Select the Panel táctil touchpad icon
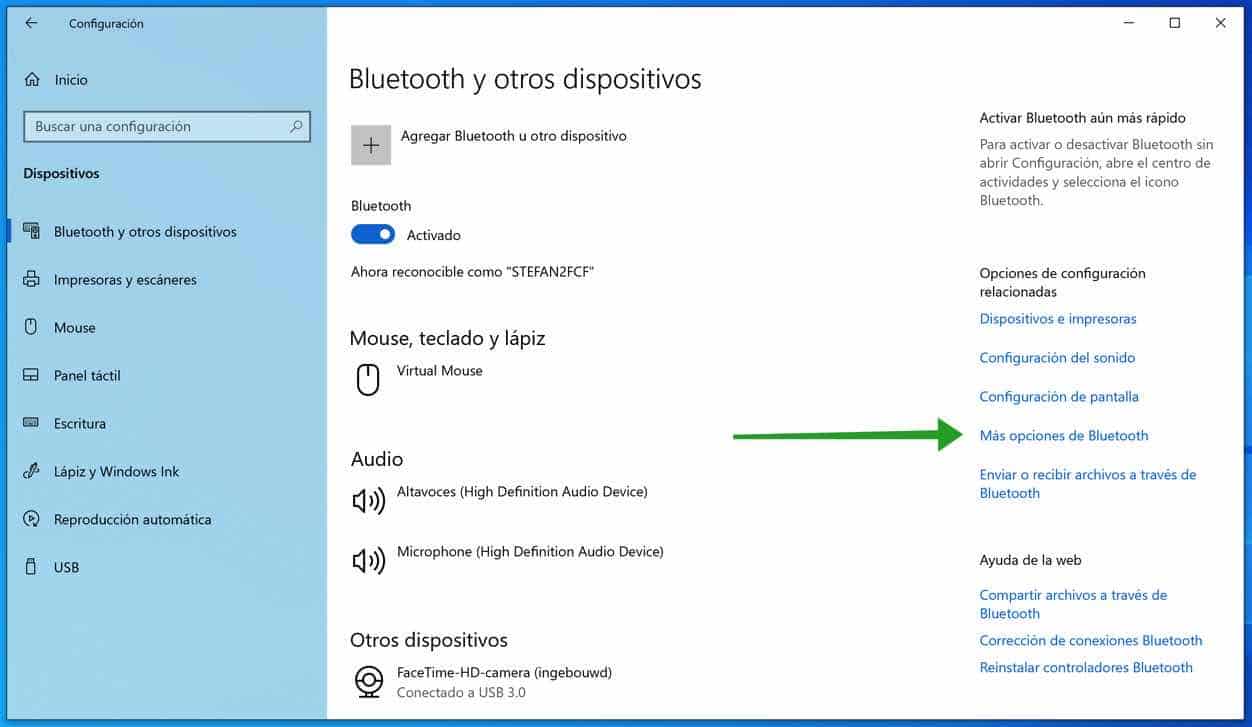 33,375
